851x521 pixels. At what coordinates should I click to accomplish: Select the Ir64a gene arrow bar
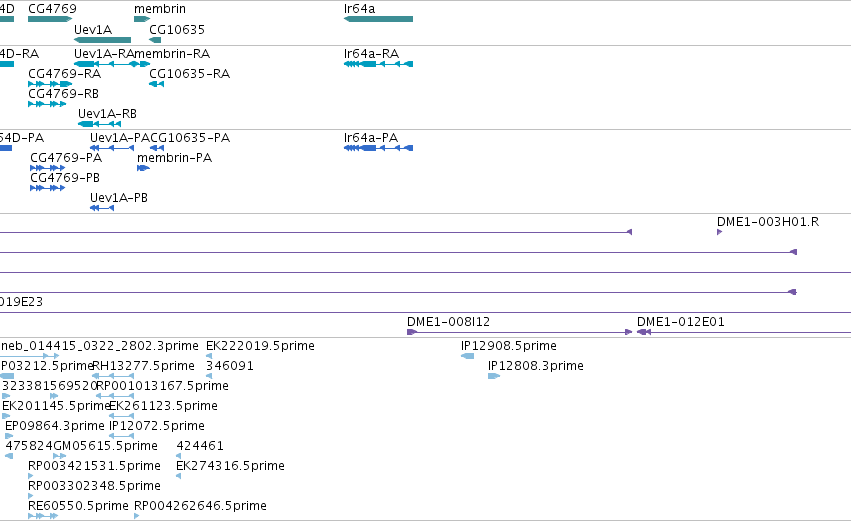pos(378,19)
